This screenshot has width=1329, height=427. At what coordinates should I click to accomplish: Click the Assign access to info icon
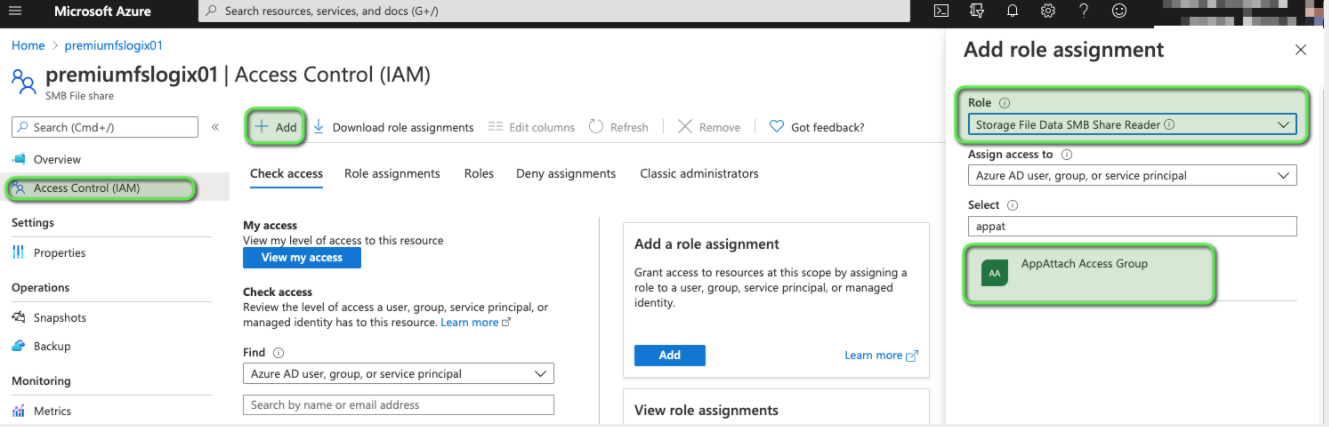1066,155
